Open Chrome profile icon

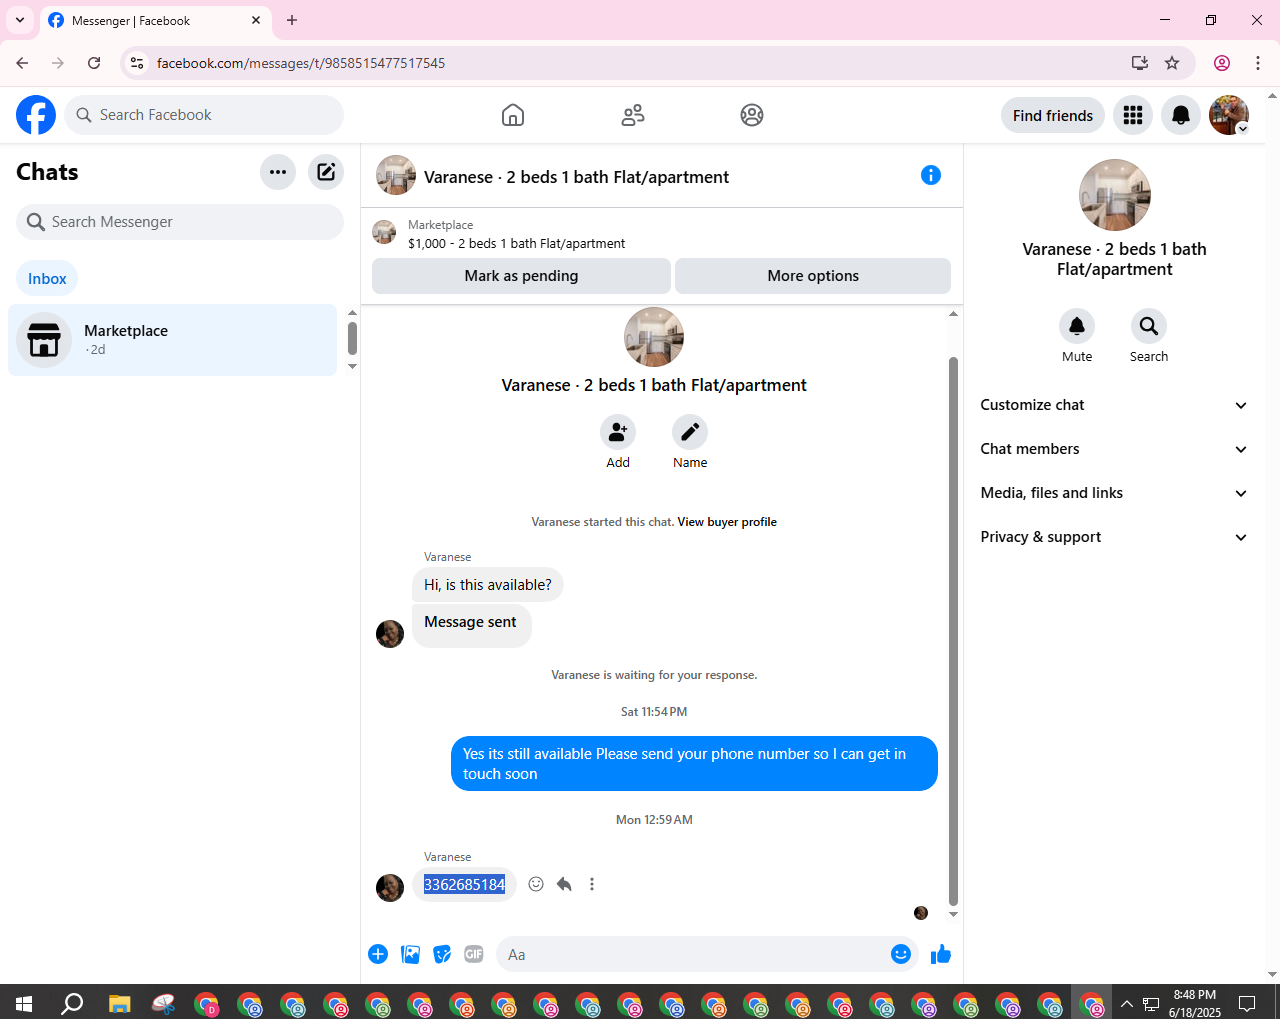click(1222, 63)
